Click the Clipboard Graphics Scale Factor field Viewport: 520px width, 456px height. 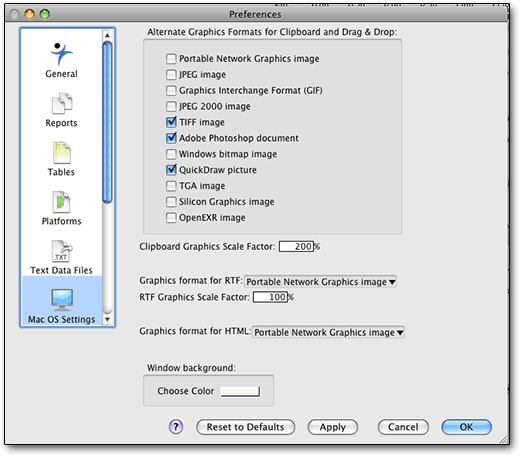296,246
